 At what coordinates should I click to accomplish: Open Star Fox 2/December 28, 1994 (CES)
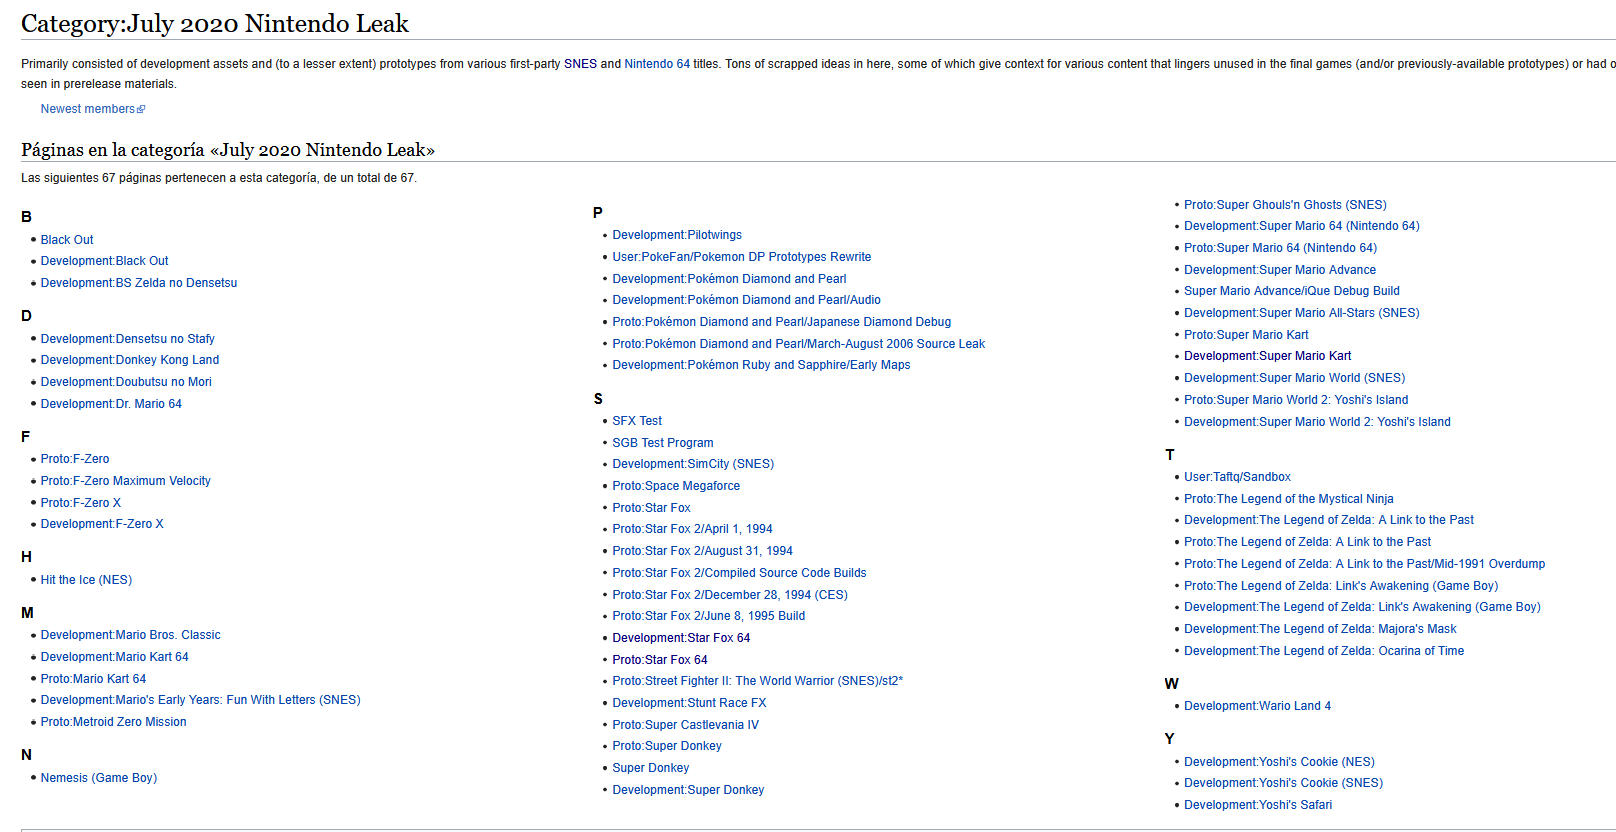[x=730, y=595]
